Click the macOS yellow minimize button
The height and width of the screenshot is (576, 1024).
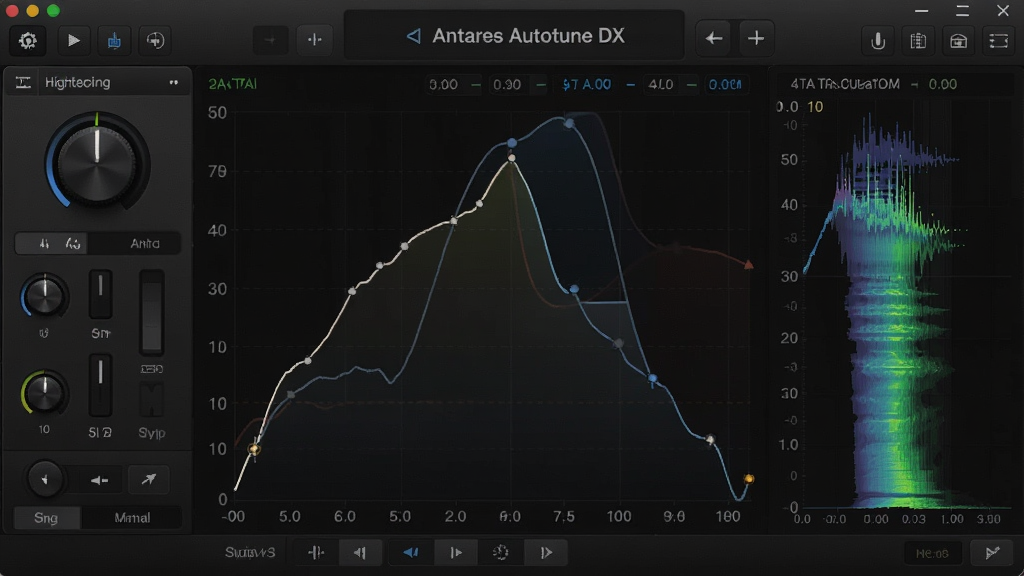33,10
